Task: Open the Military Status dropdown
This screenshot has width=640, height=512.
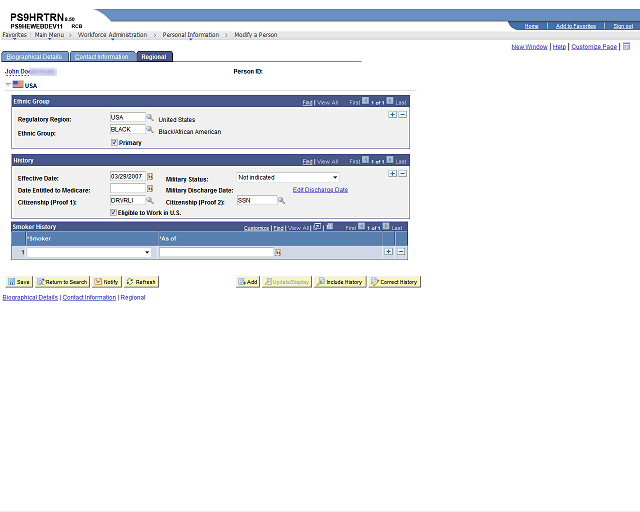Action: point(288,178)
